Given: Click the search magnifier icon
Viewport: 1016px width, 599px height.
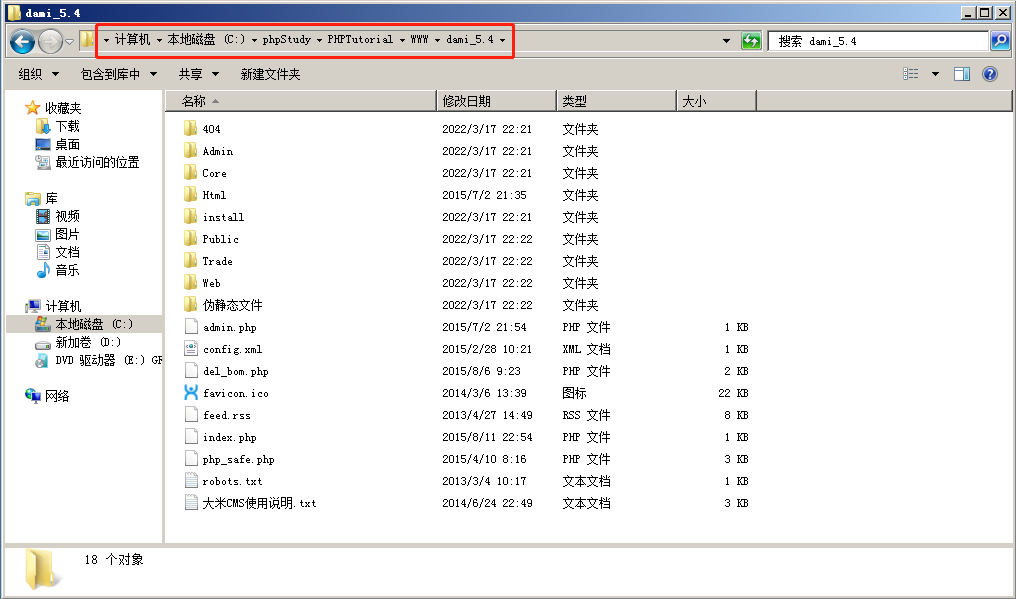Looking at the screenshot, I should click(x=1000, y=40).
